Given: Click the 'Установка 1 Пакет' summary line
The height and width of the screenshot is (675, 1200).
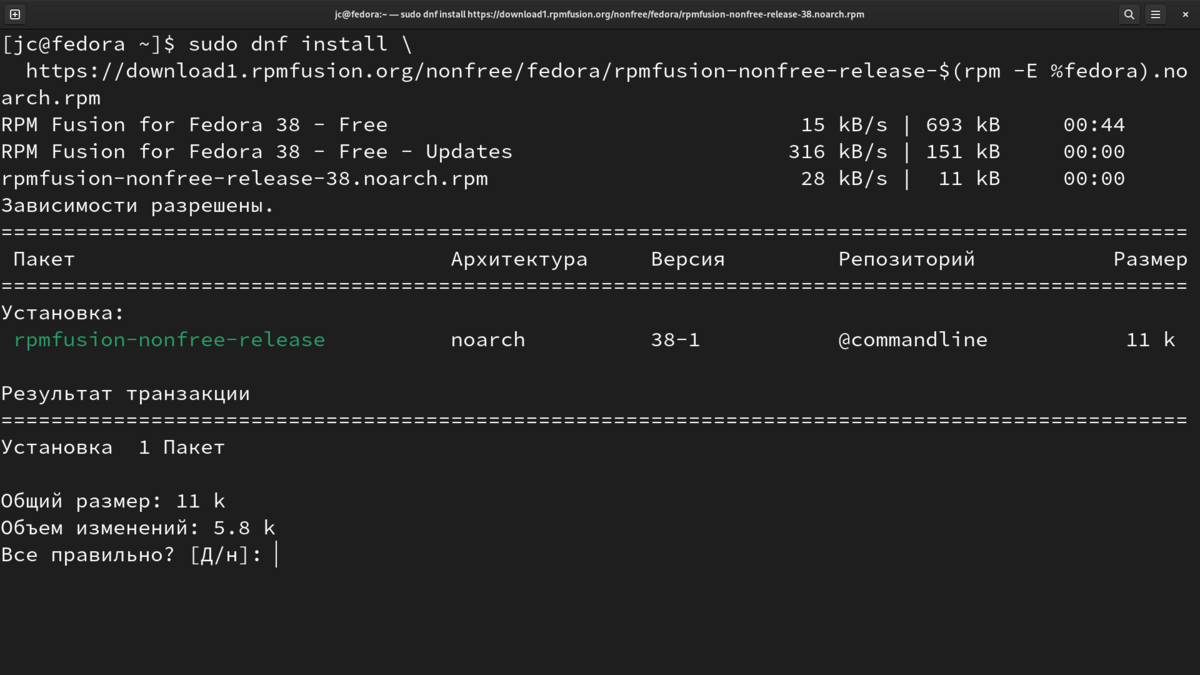Looking at the screenshot, I should pyautogui.click(x=113, y=448).
